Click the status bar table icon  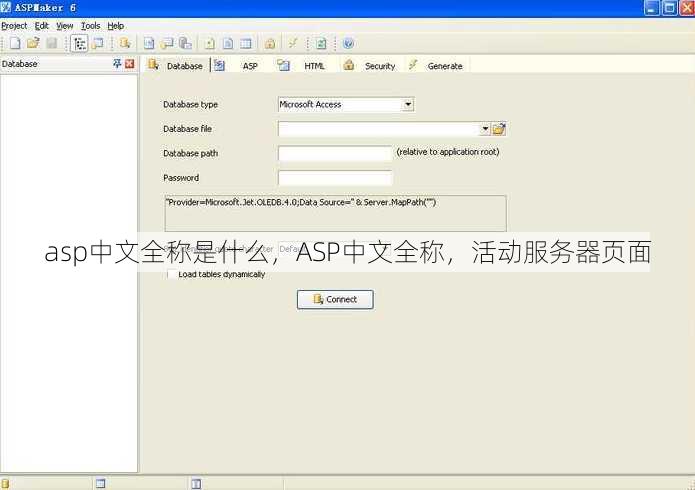click(101, 483)
